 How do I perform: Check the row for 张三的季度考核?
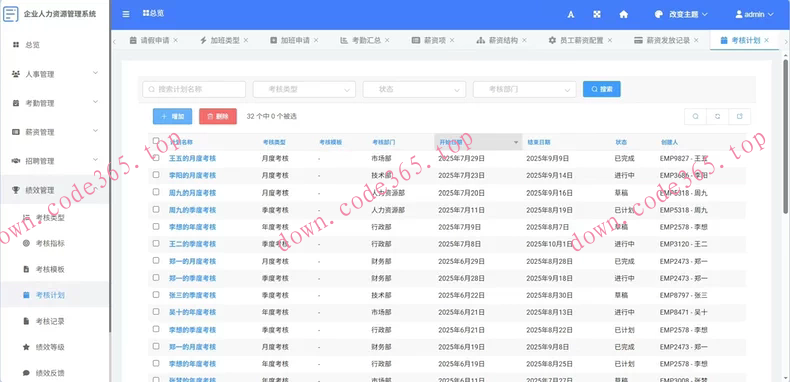click(156, 295)
